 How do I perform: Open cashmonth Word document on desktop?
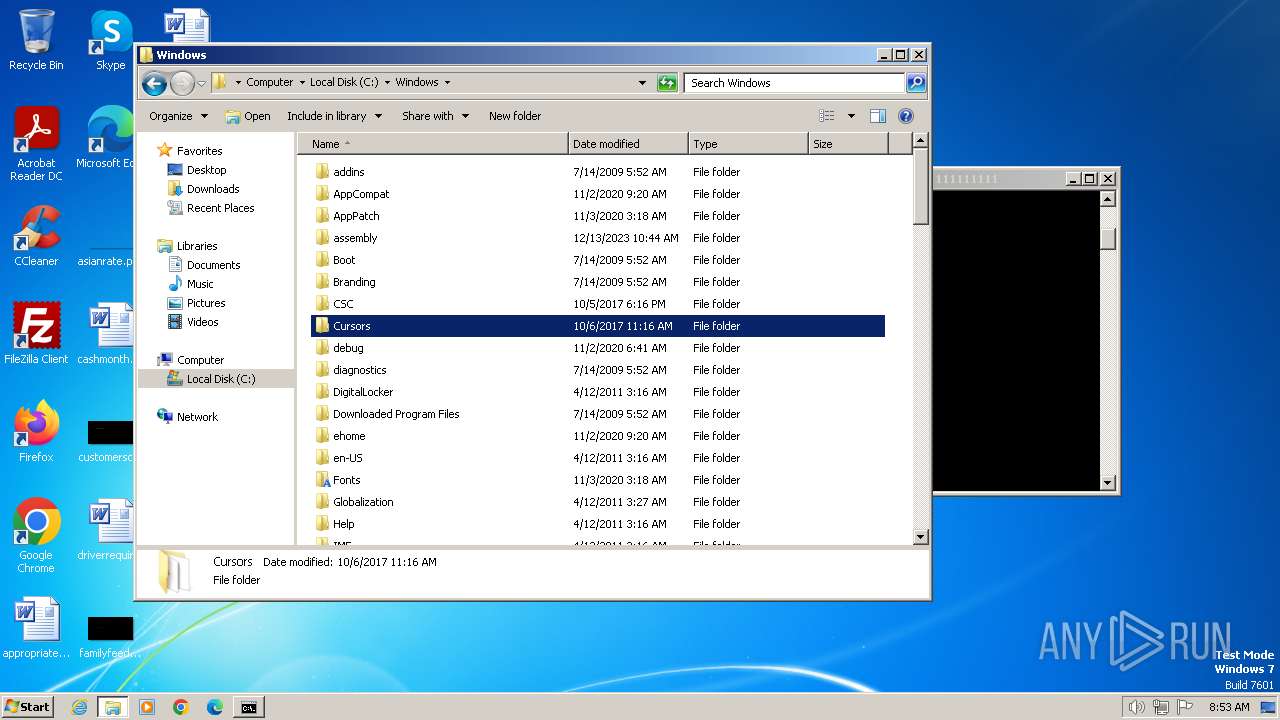click(105, 333)
